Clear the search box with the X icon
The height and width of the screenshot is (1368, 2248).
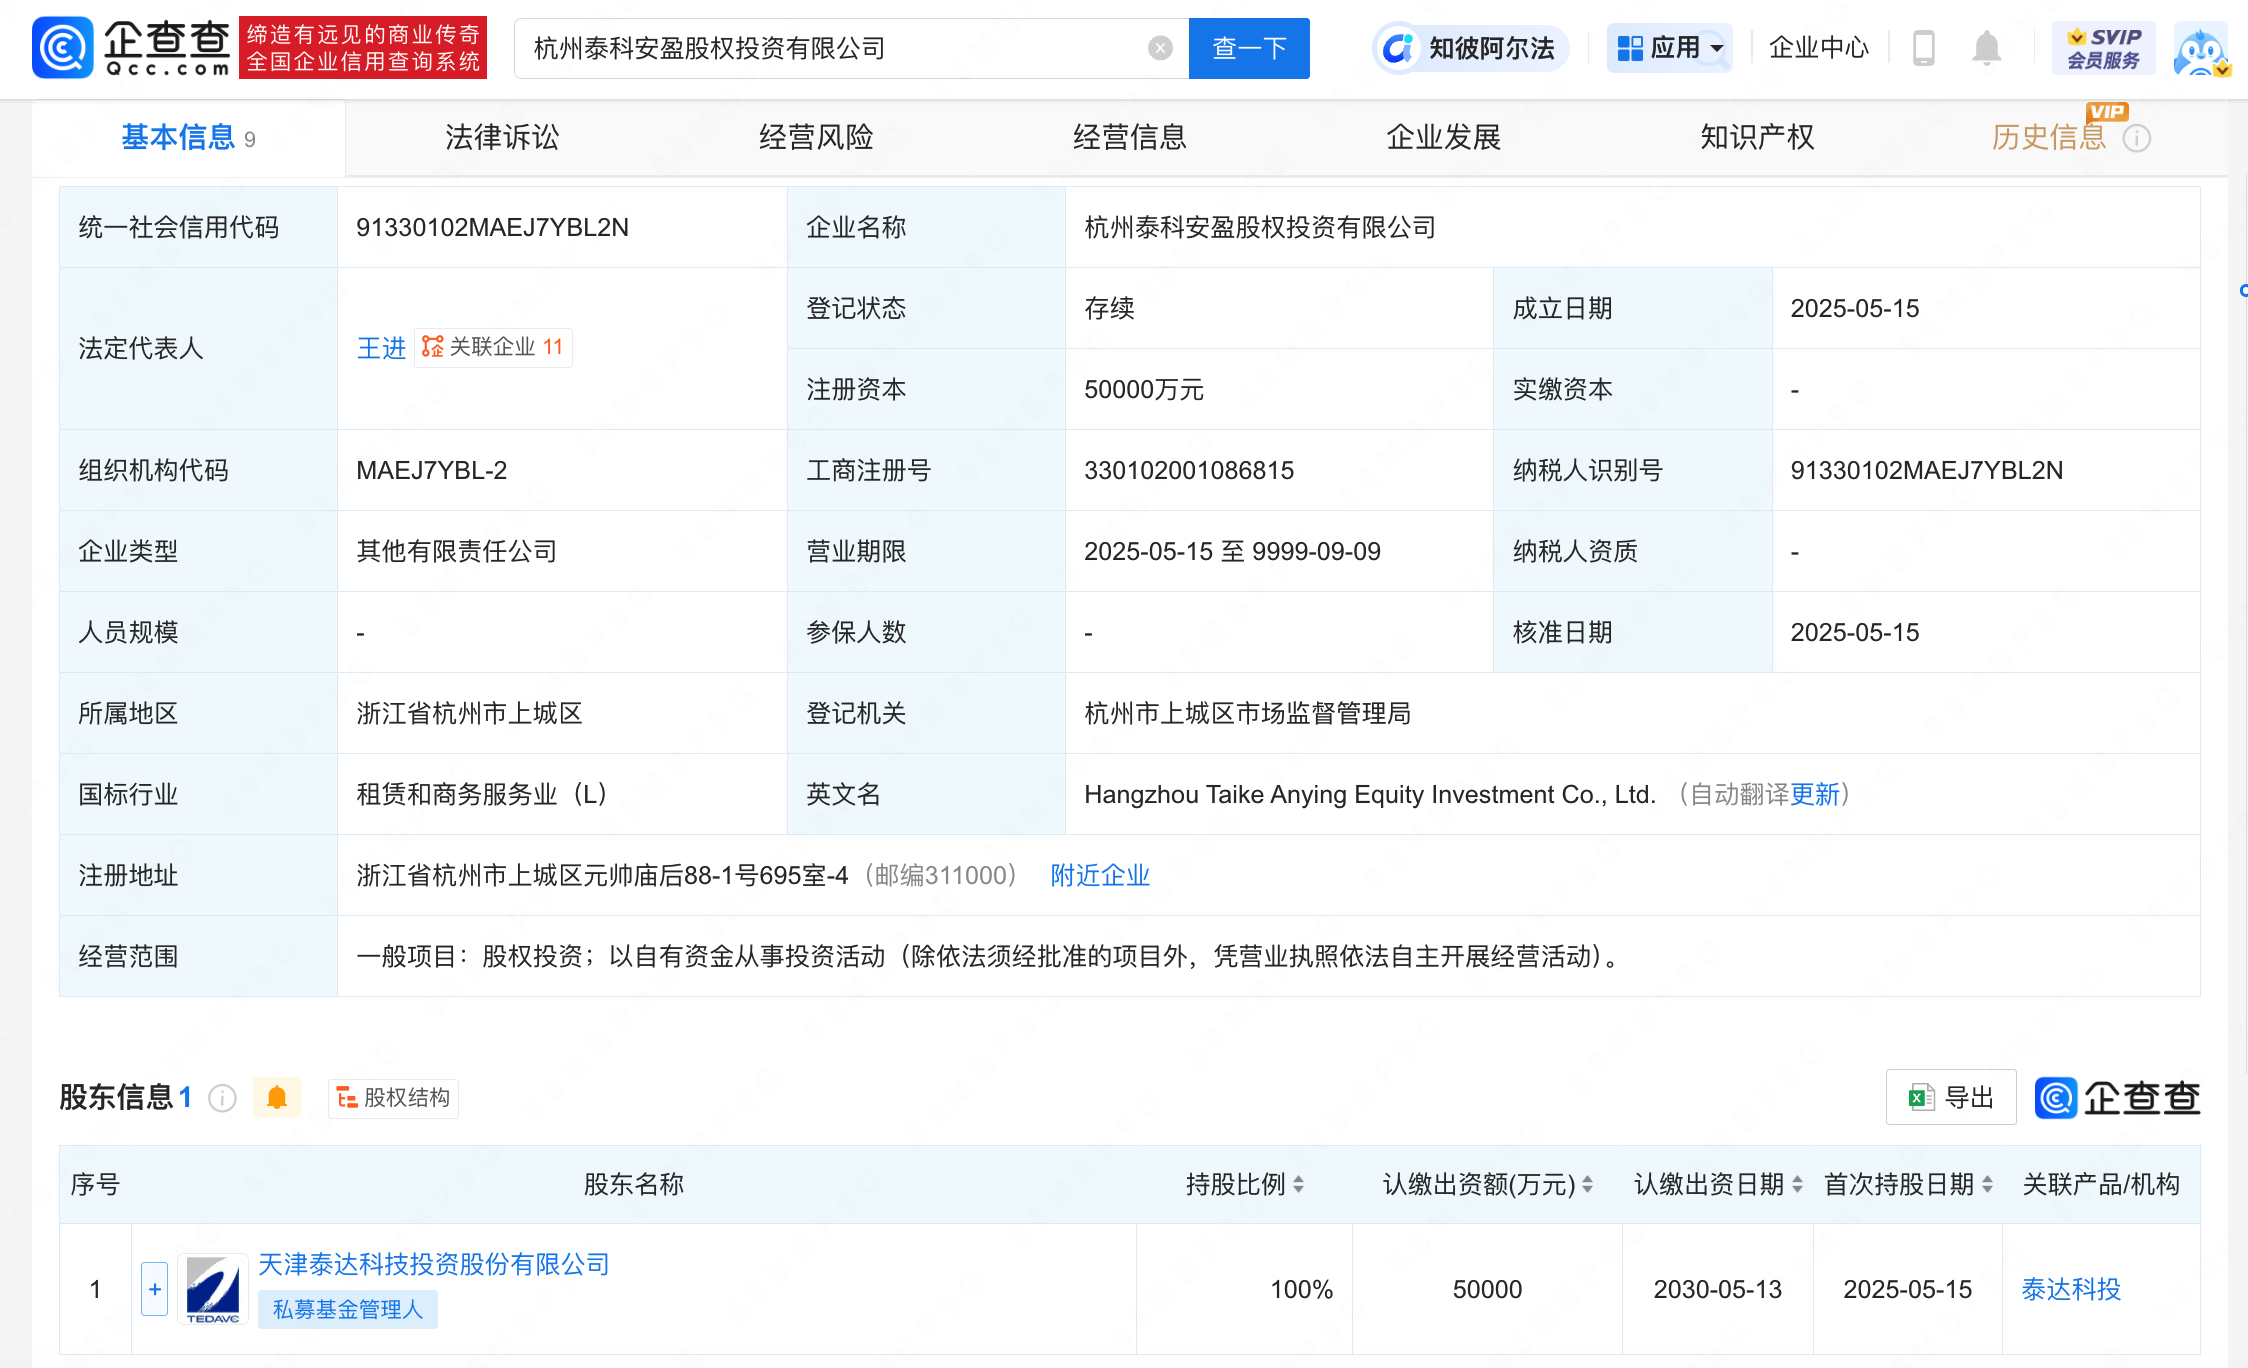coord(1160,48)
